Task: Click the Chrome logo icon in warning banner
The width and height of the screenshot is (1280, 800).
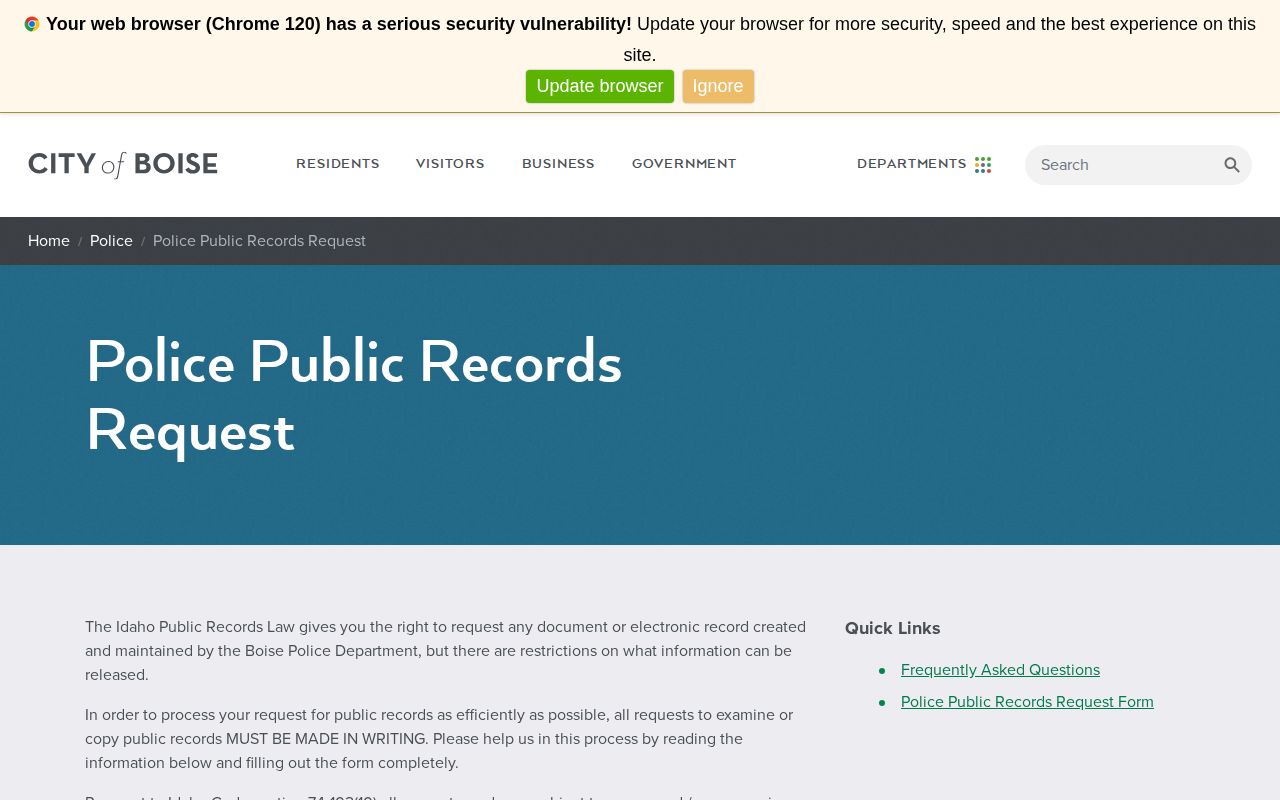Action: point(32,24)
